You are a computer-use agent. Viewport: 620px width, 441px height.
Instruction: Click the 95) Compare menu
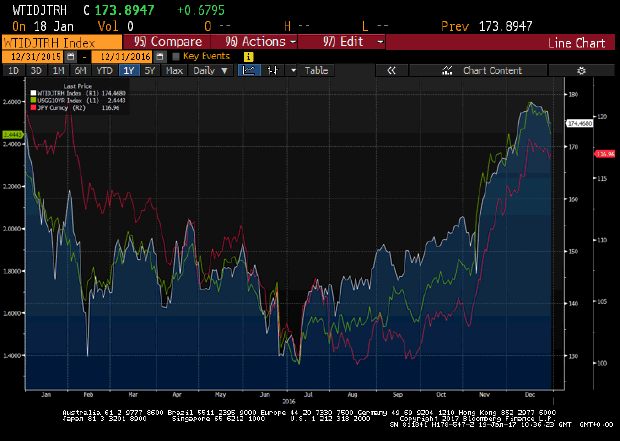tap(167, 42)
